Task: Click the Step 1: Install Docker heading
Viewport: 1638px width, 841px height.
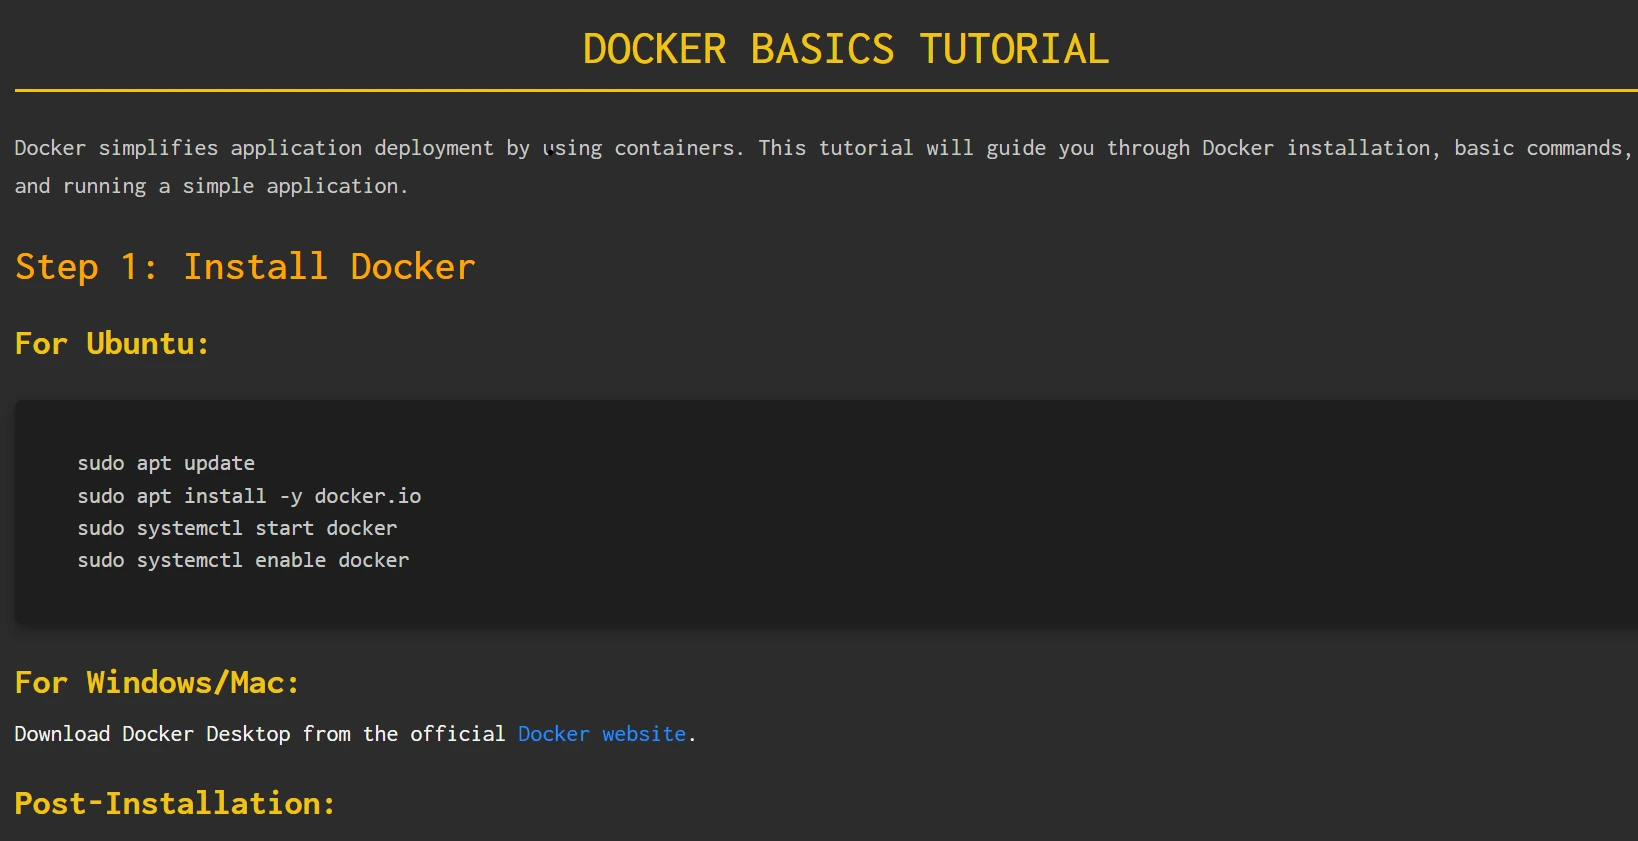Action: point(245,267)
